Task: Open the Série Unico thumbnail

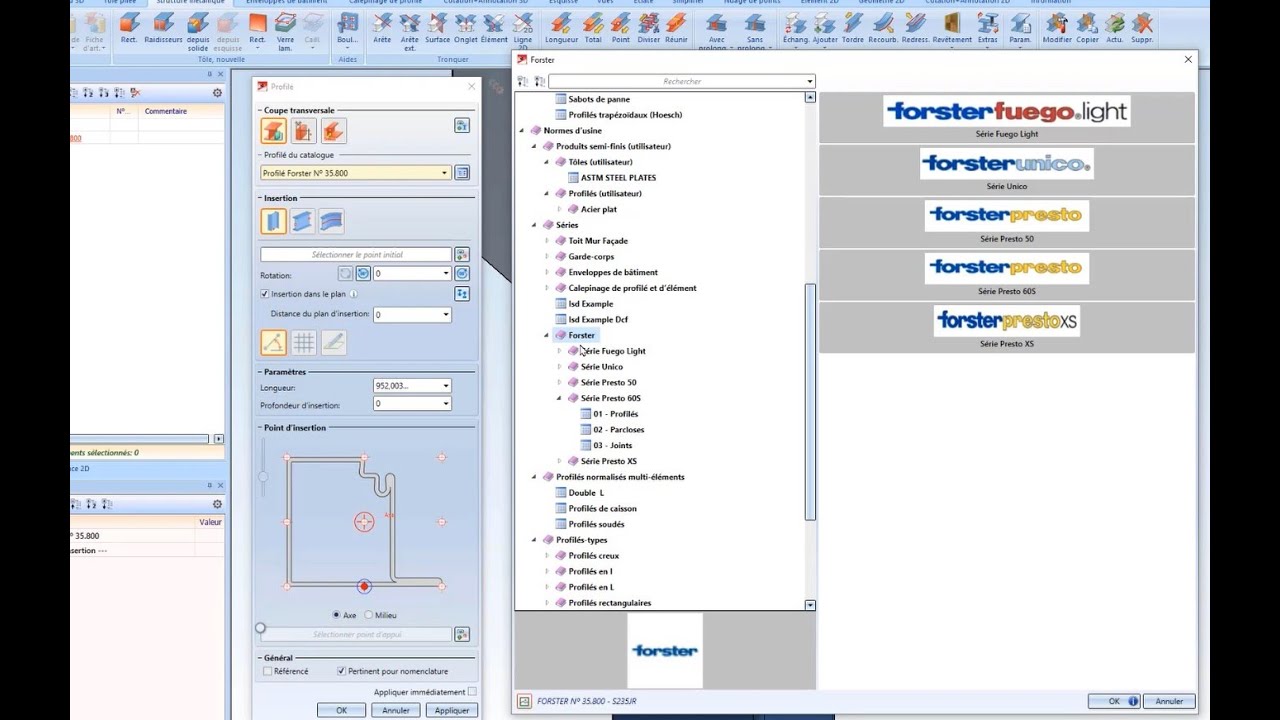Action: [1007, 170]
